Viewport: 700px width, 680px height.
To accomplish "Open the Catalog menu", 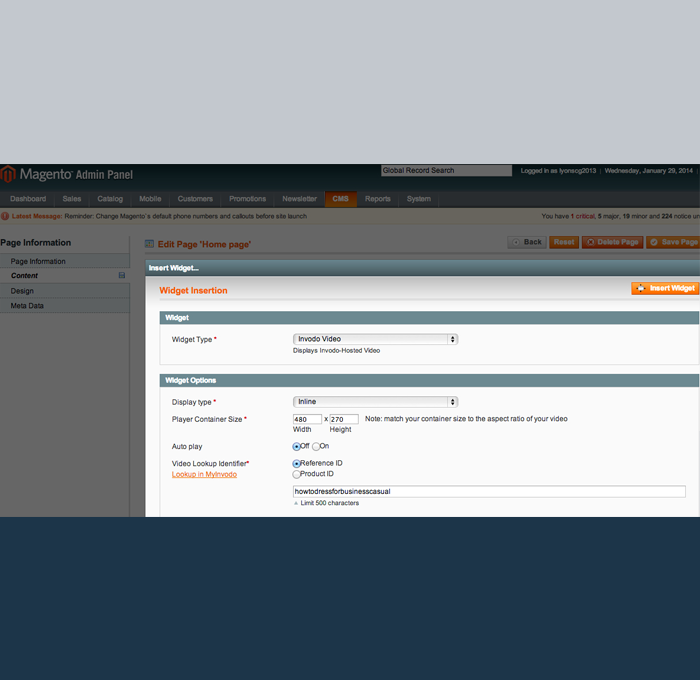I will (x=110, y=199).
